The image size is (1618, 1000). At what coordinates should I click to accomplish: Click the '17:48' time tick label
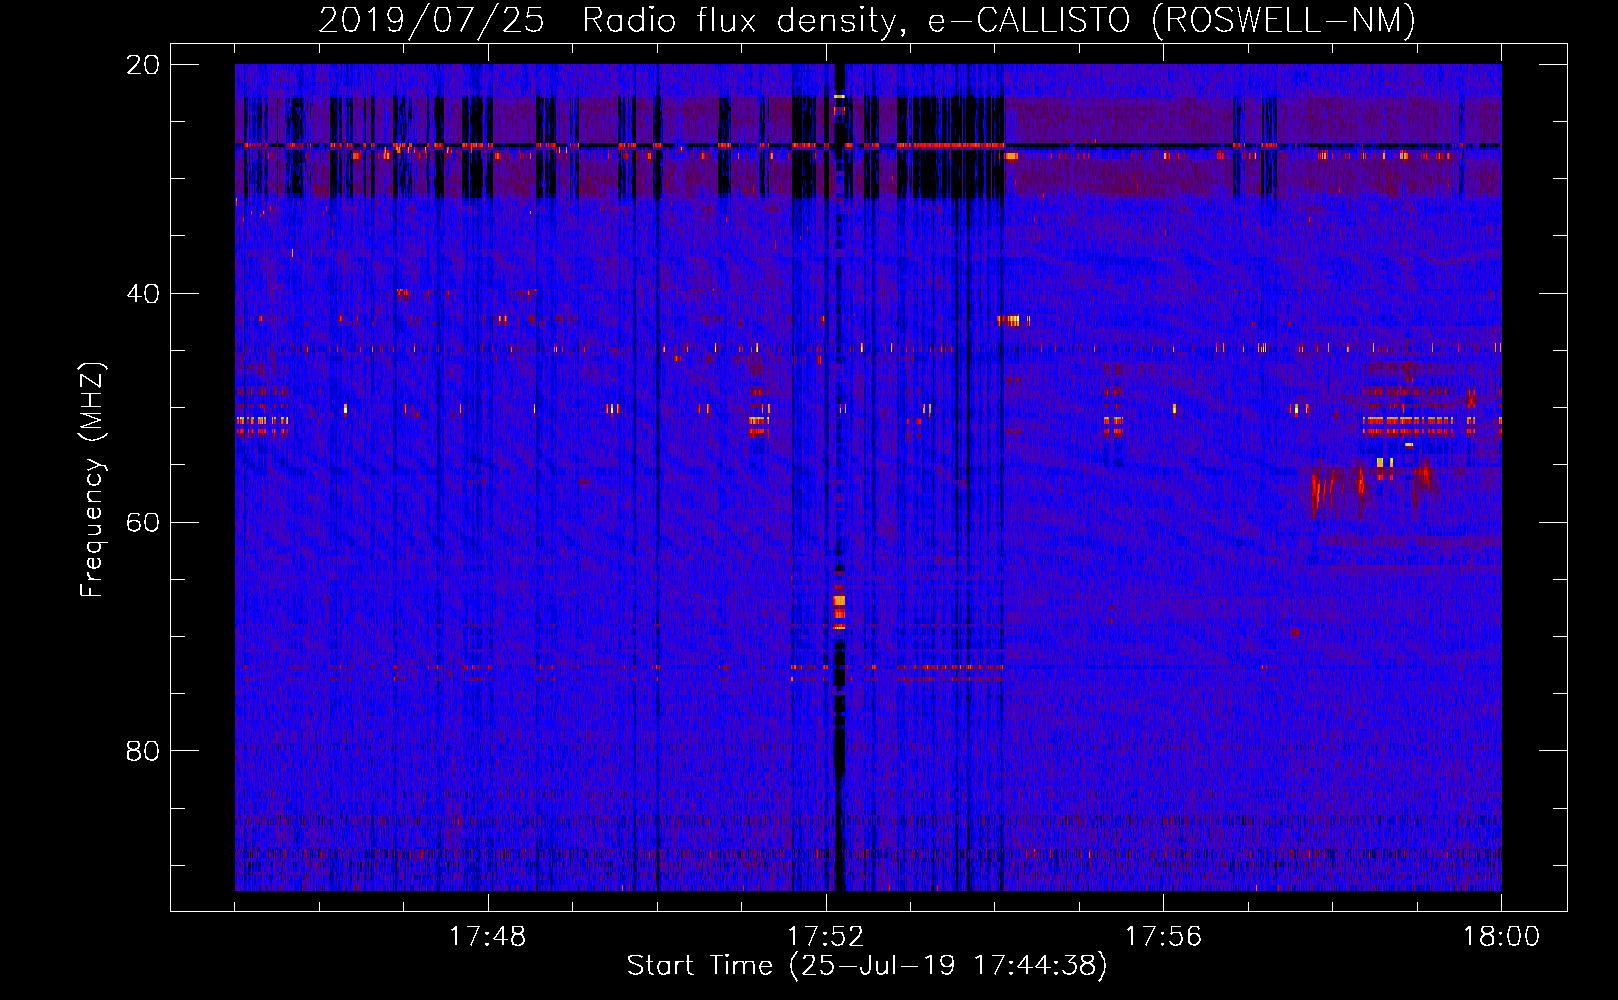(487, 937)
